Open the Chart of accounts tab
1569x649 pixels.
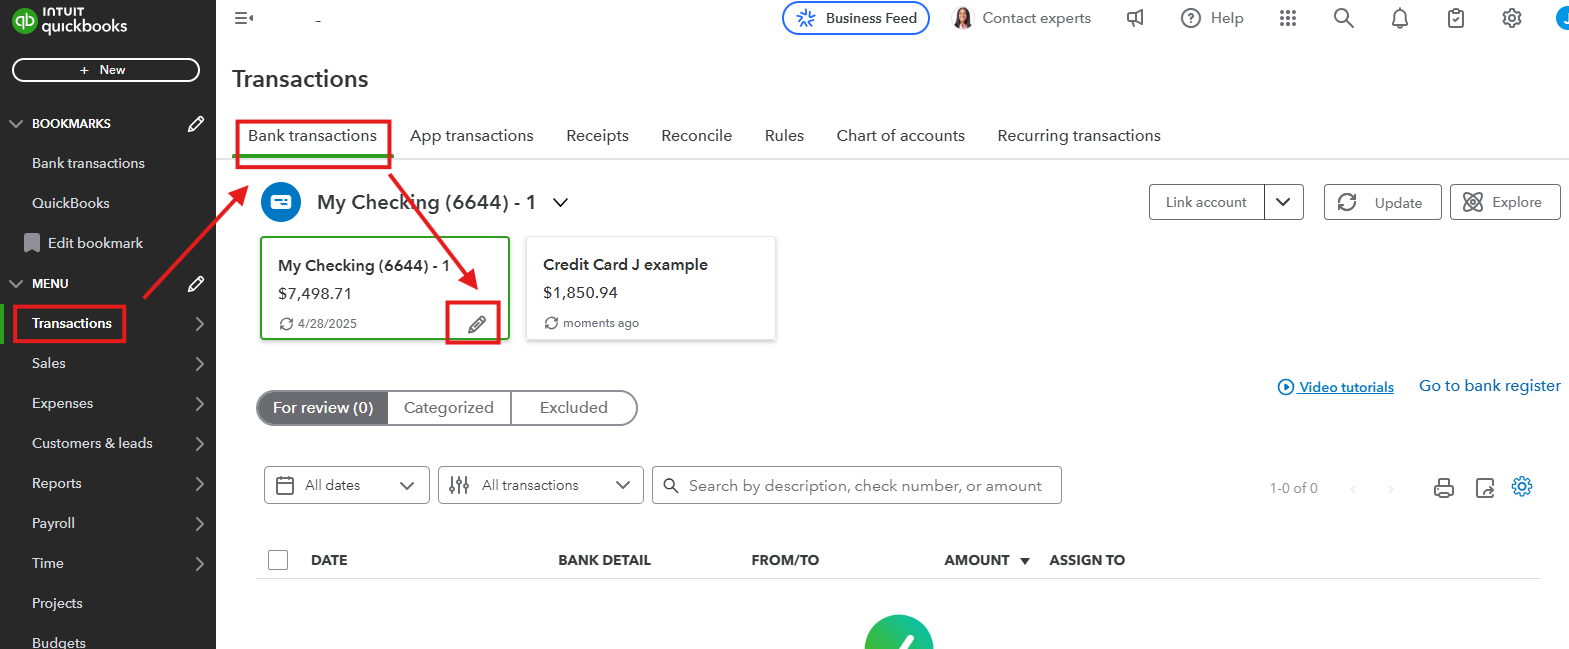(901, 136)
